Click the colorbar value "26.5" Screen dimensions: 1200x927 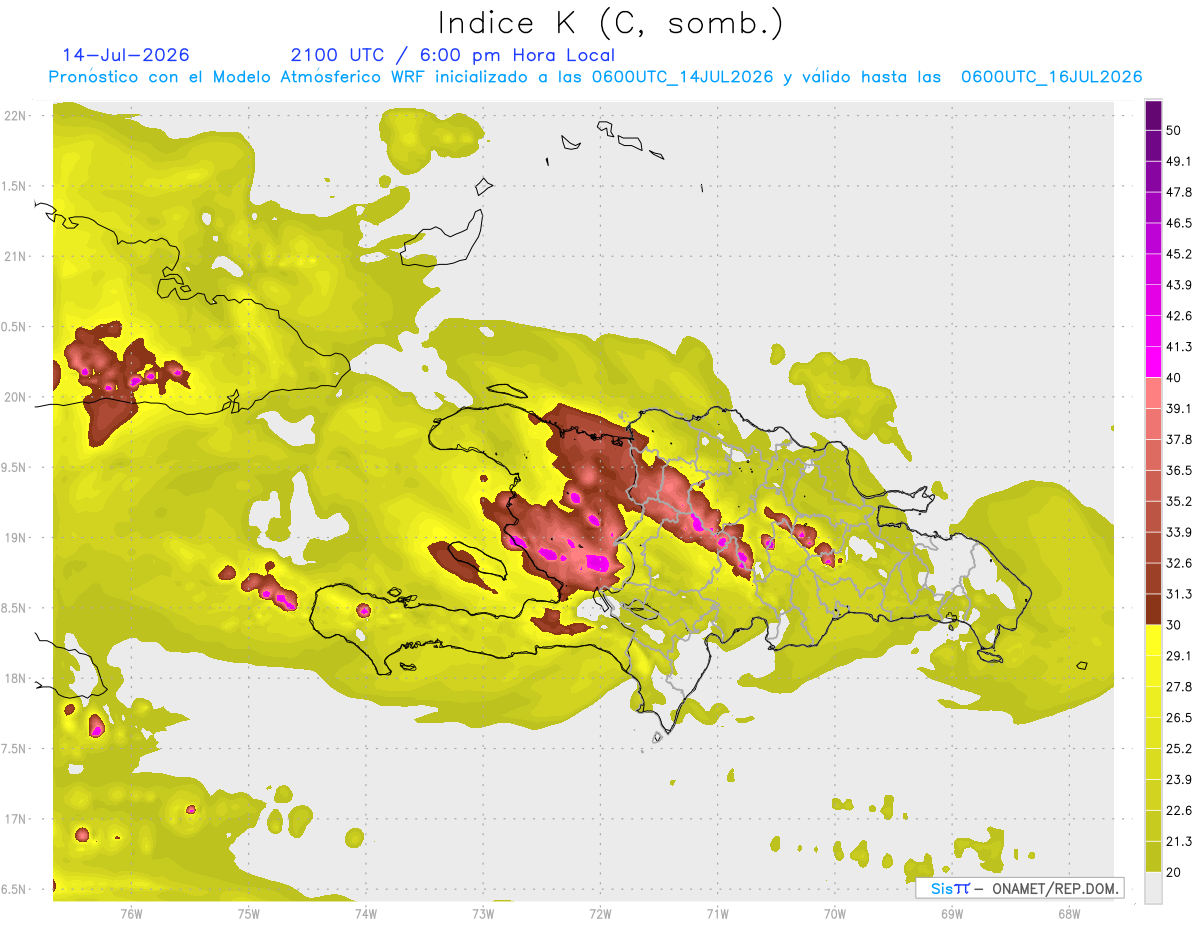[x=1179, y=717]
